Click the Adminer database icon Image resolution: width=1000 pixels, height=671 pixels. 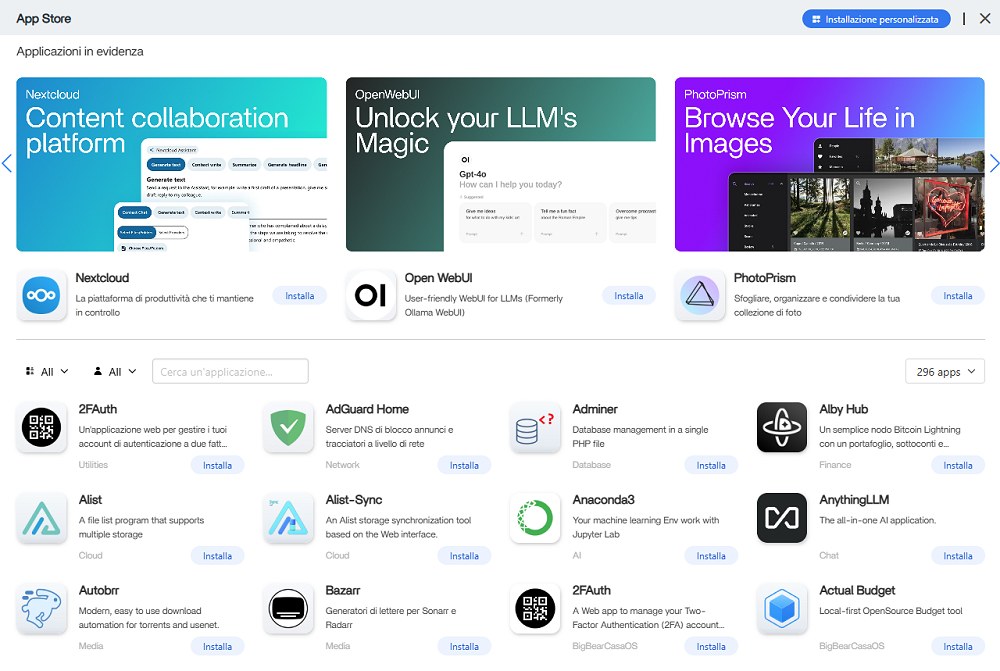(535, 427)
